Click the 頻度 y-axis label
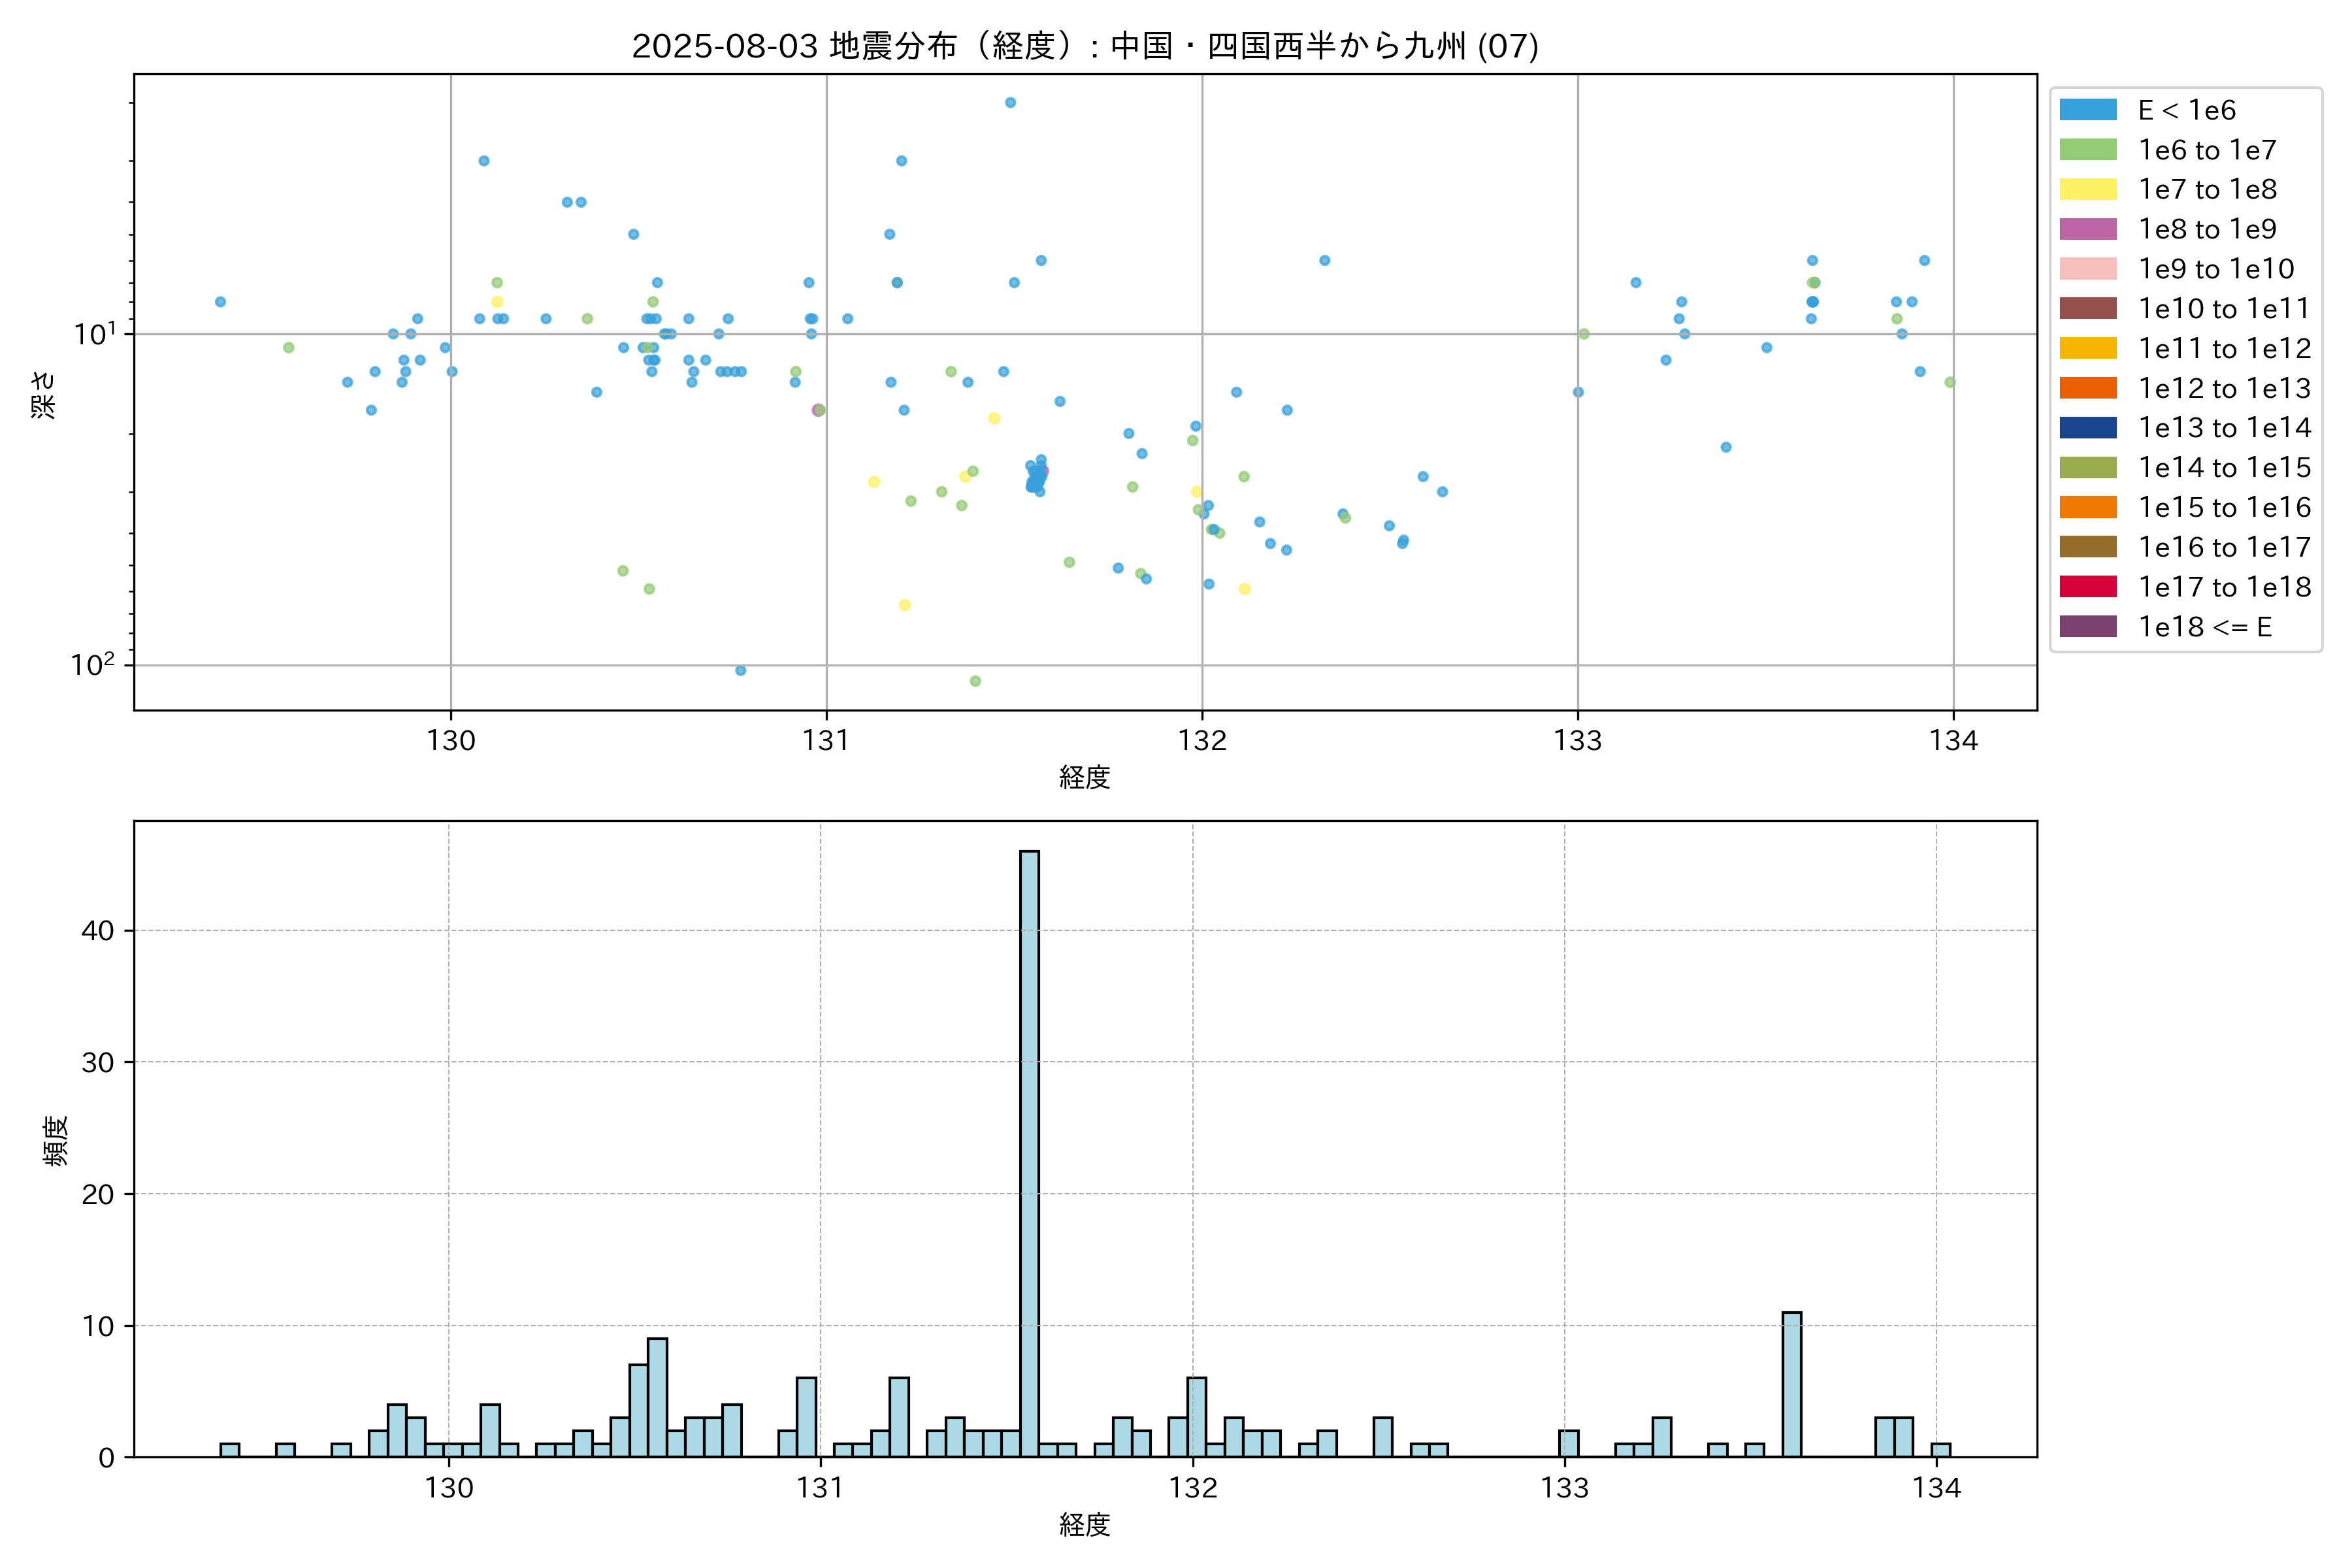The image size is (2352, 1568). coord(56,1140)
